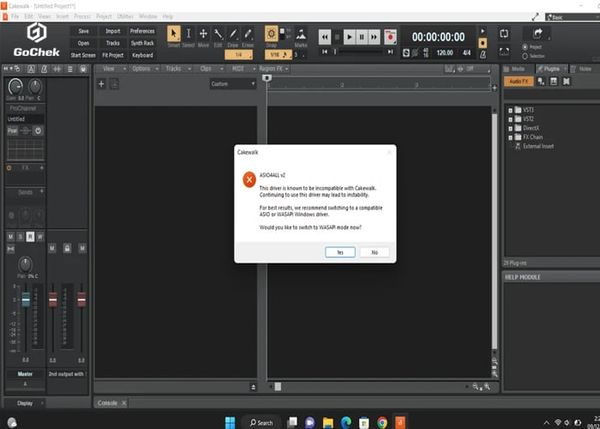This screenshot has height=429, width=600.
Task: Click the Master volume fader
Action: [26, 300]
